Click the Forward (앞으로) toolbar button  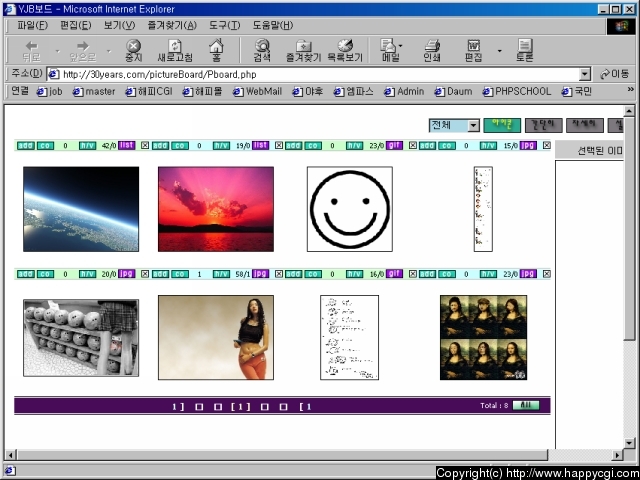(83, 51)
